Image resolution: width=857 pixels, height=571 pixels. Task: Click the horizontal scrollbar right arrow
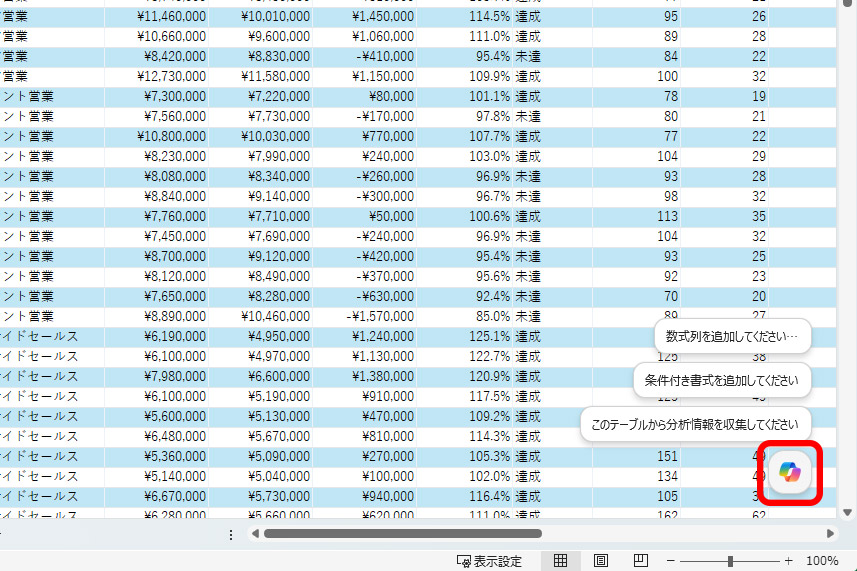(830, 533)
